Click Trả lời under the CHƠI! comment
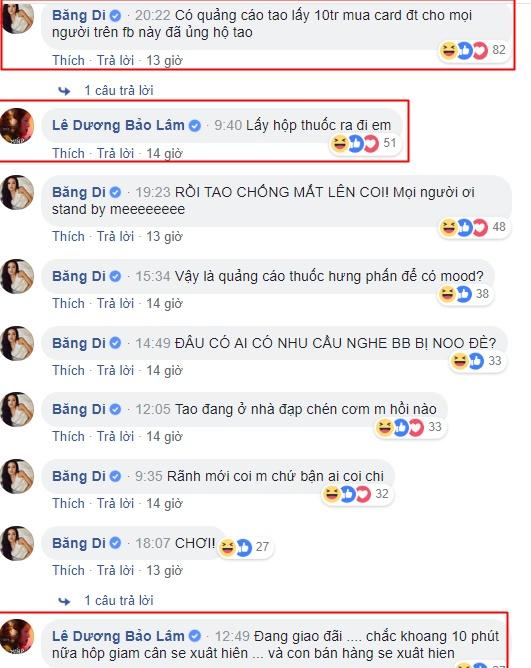Viewport: 531px width, 668px height. point(115,570)
